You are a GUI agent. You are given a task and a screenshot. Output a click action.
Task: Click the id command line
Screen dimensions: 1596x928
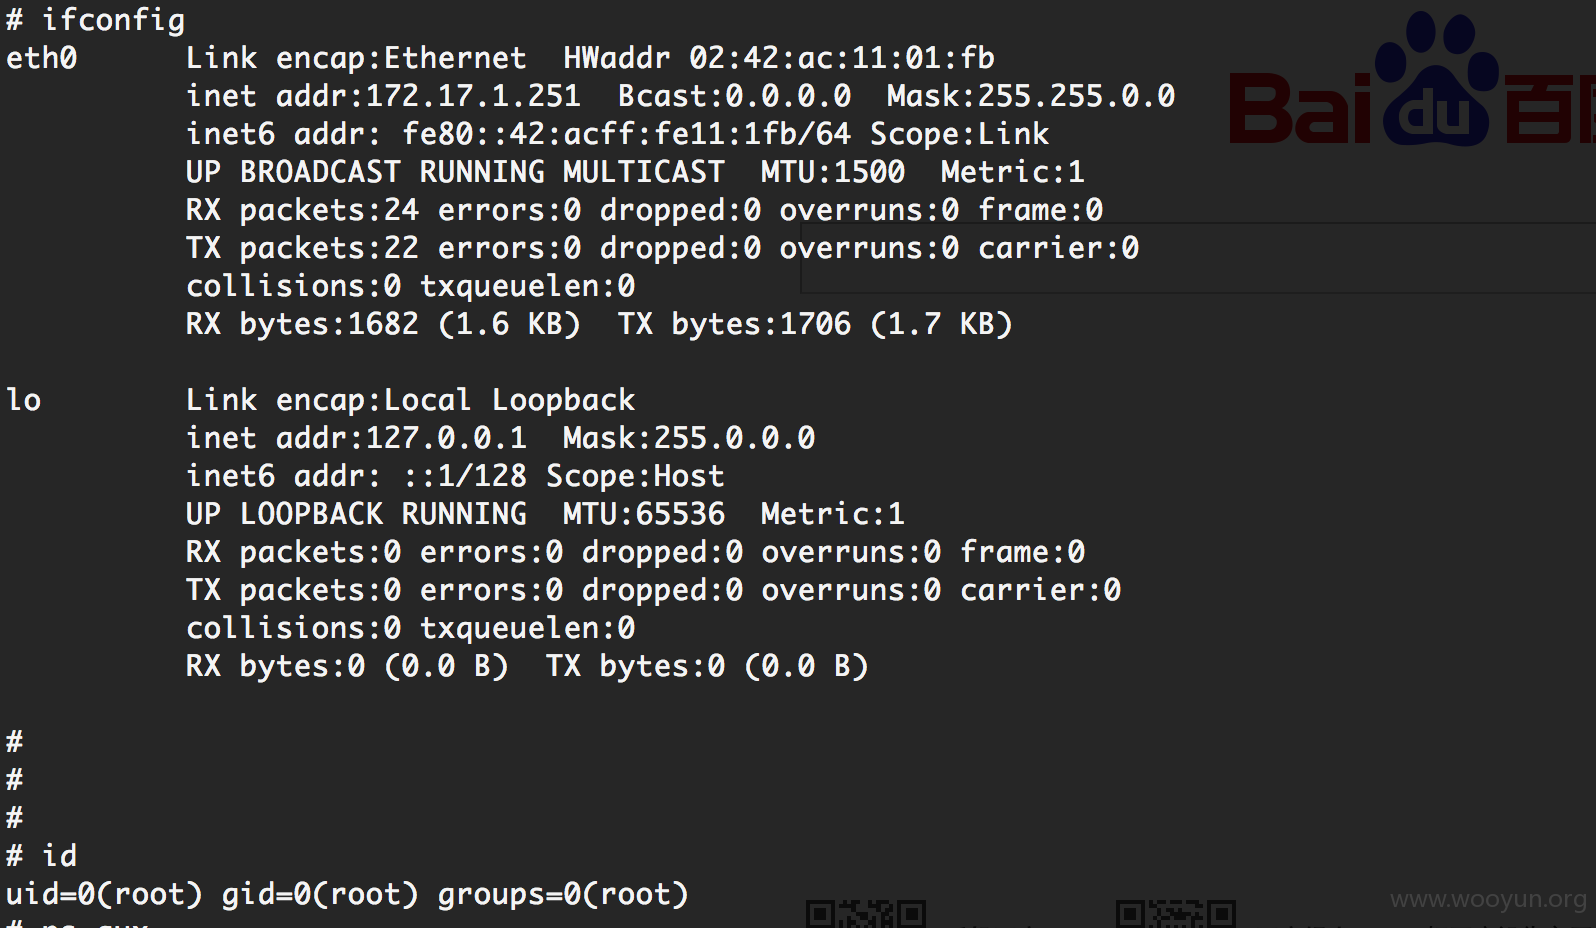point(42,856)
